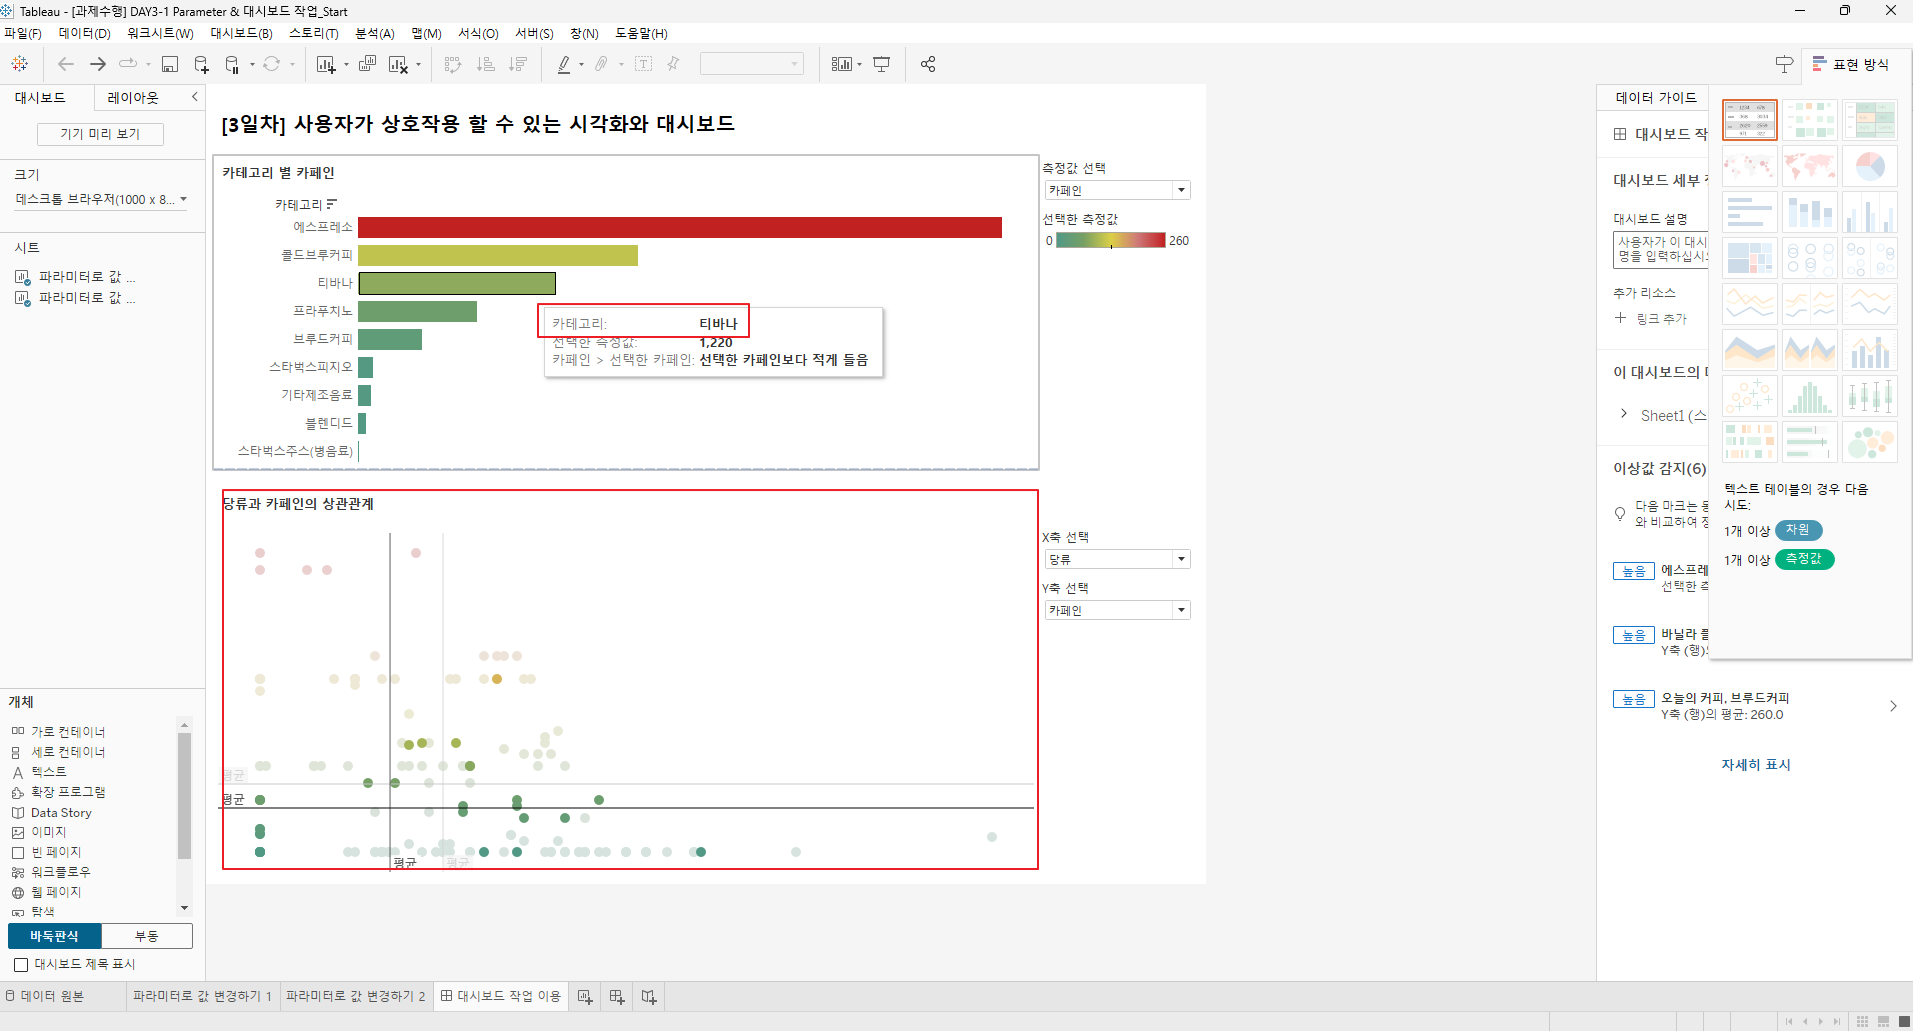Expand the Sheet1 entry in Data Guide
This screenshot has height=1031, width=1913.
(1623, 413)
